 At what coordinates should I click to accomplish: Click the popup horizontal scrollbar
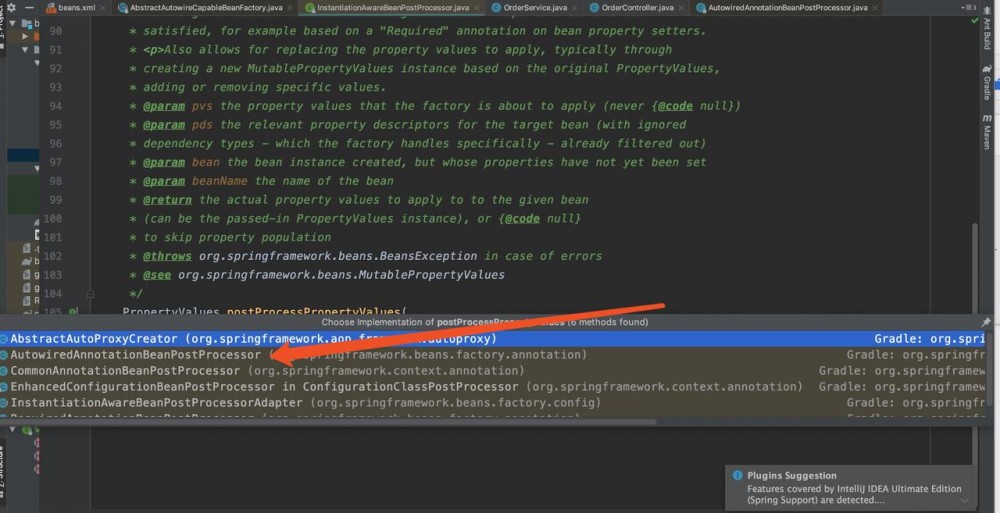328,421
